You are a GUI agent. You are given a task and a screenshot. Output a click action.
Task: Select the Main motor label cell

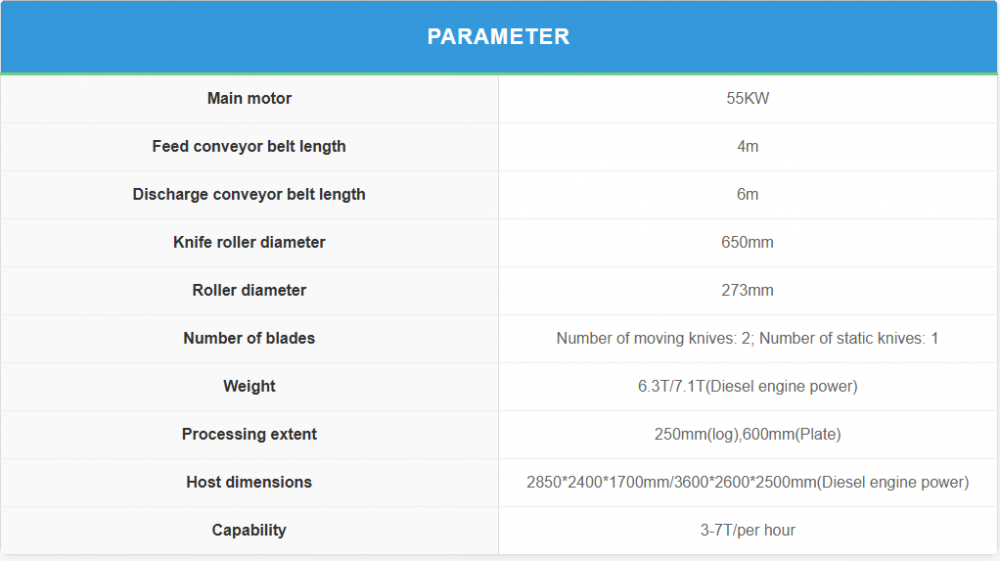[249, 98]
